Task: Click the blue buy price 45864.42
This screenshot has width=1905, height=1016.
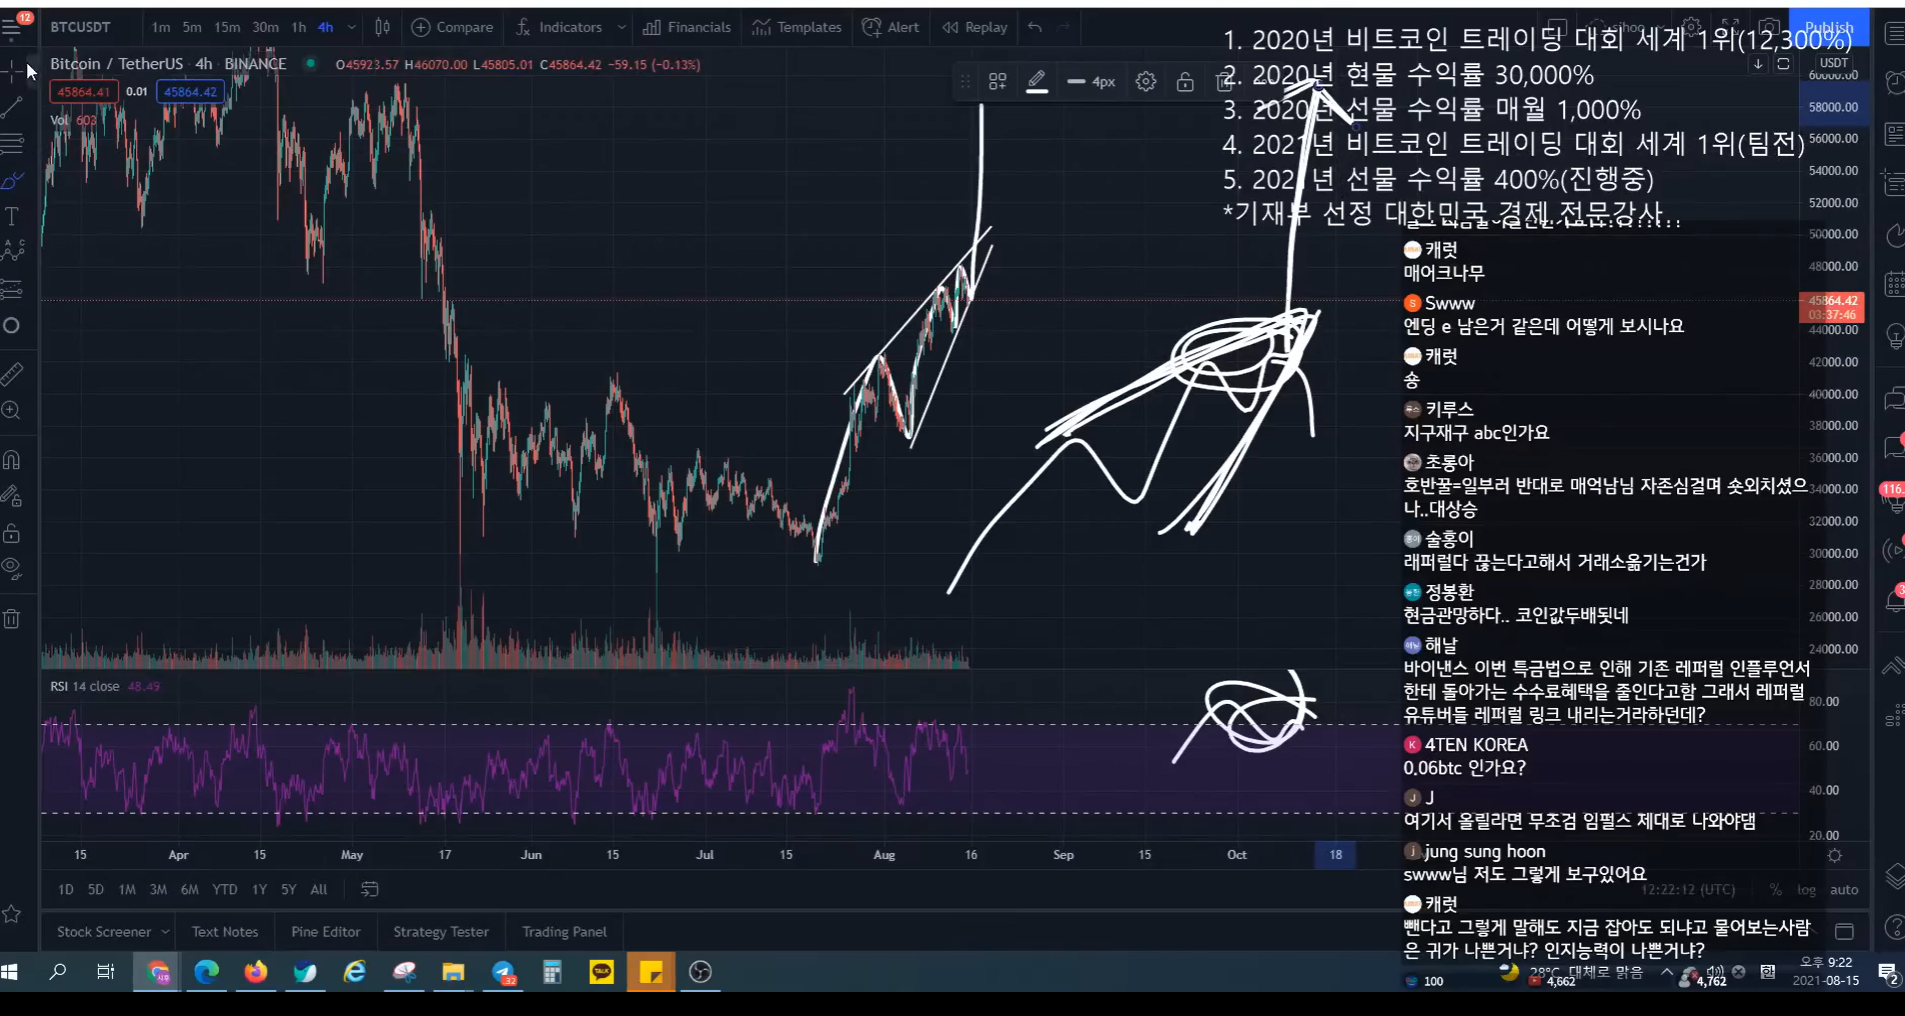Action: click(x=190, y=92)
